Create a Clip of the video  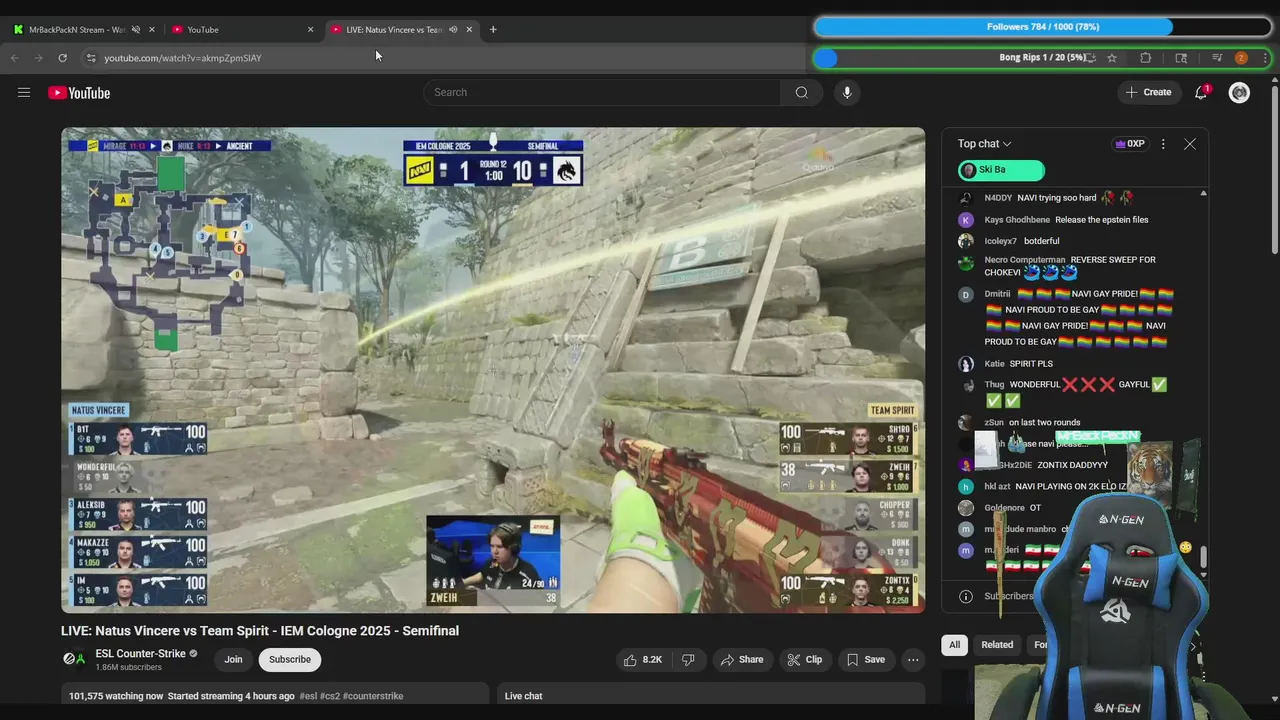pyautogui.click(x=804, y=660)
